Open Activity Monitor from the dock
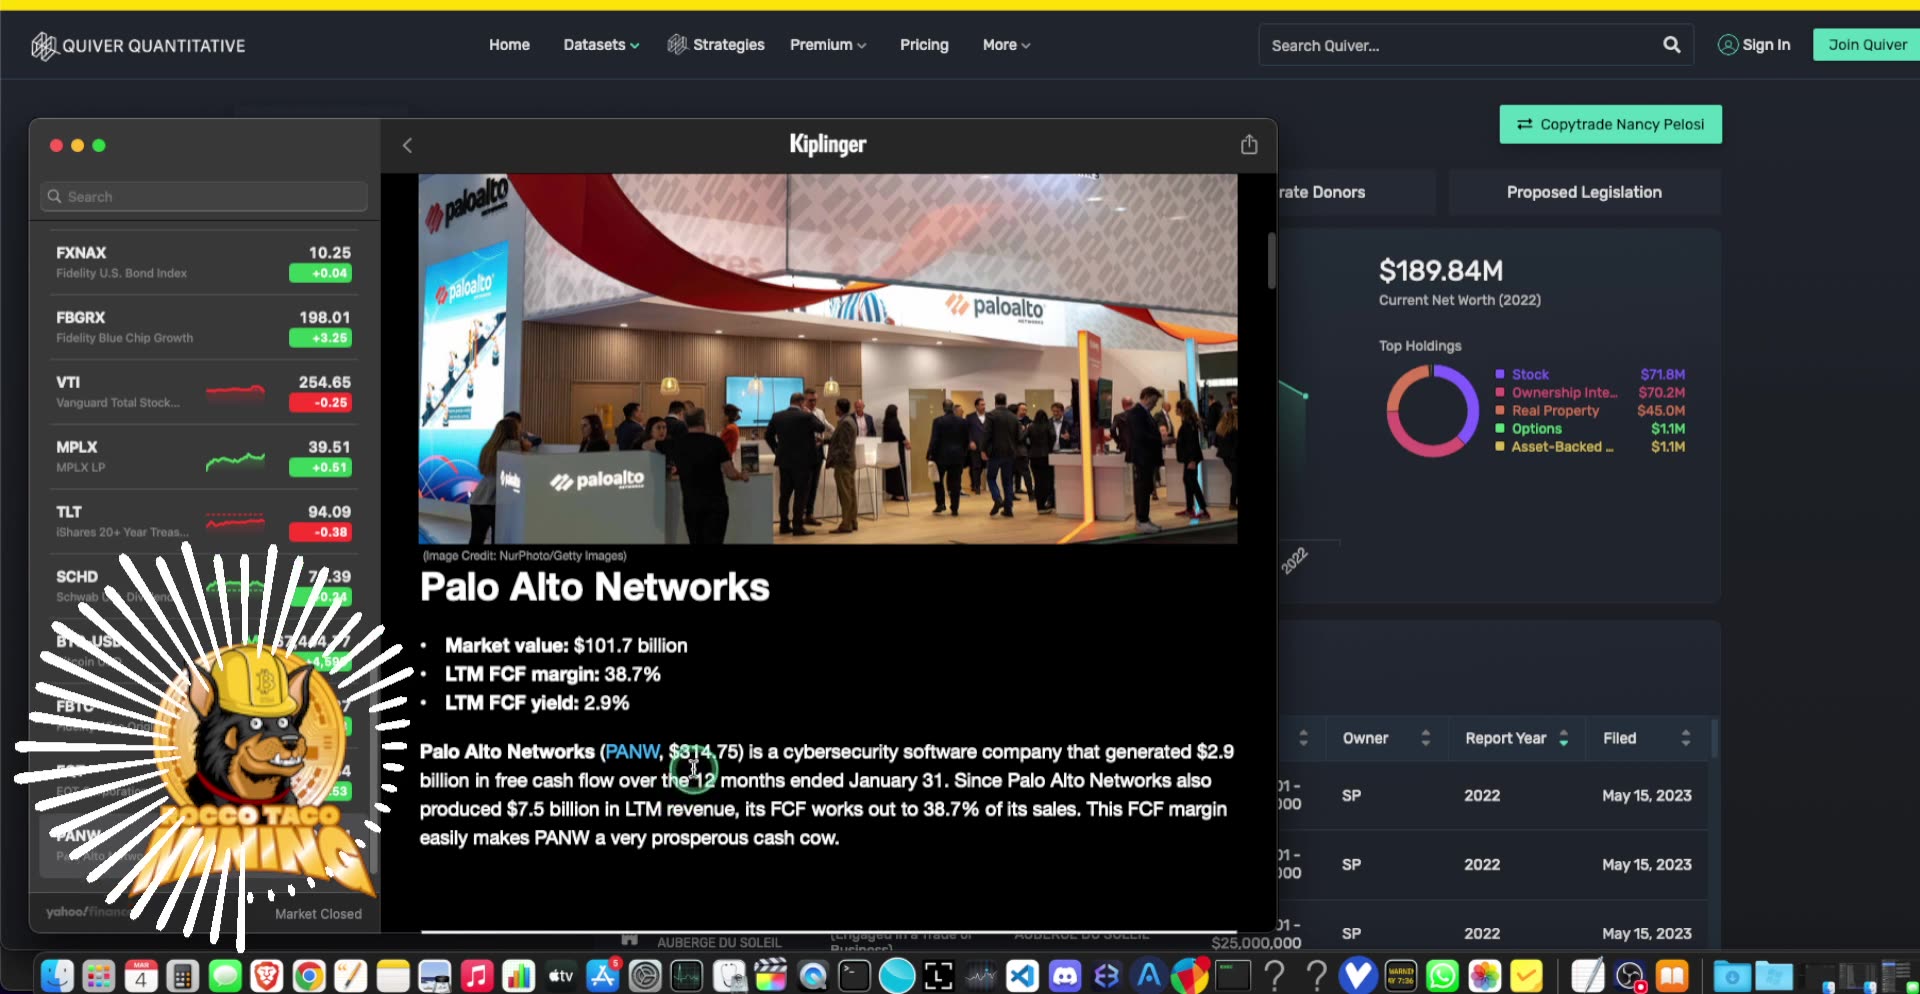This screenshot has width=1920, height=994. coord(687,974)
